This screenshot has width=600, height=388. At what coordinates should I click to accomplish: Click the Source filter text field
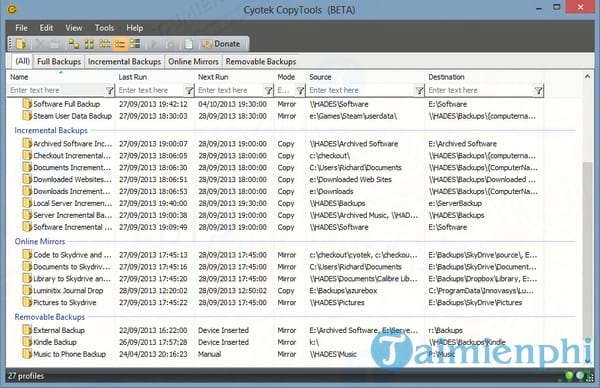point(362,90)
